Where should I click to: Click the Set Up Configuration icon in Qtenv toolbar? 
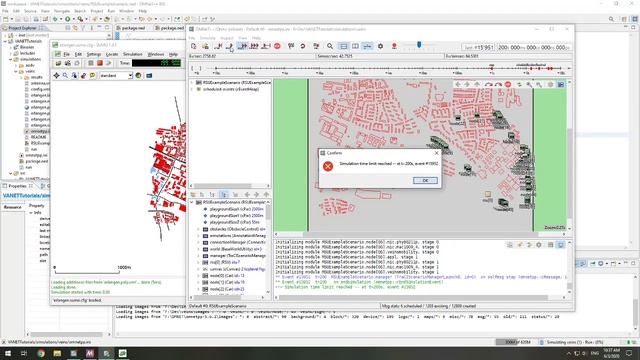pyautogui.click(x=193, y=47)
